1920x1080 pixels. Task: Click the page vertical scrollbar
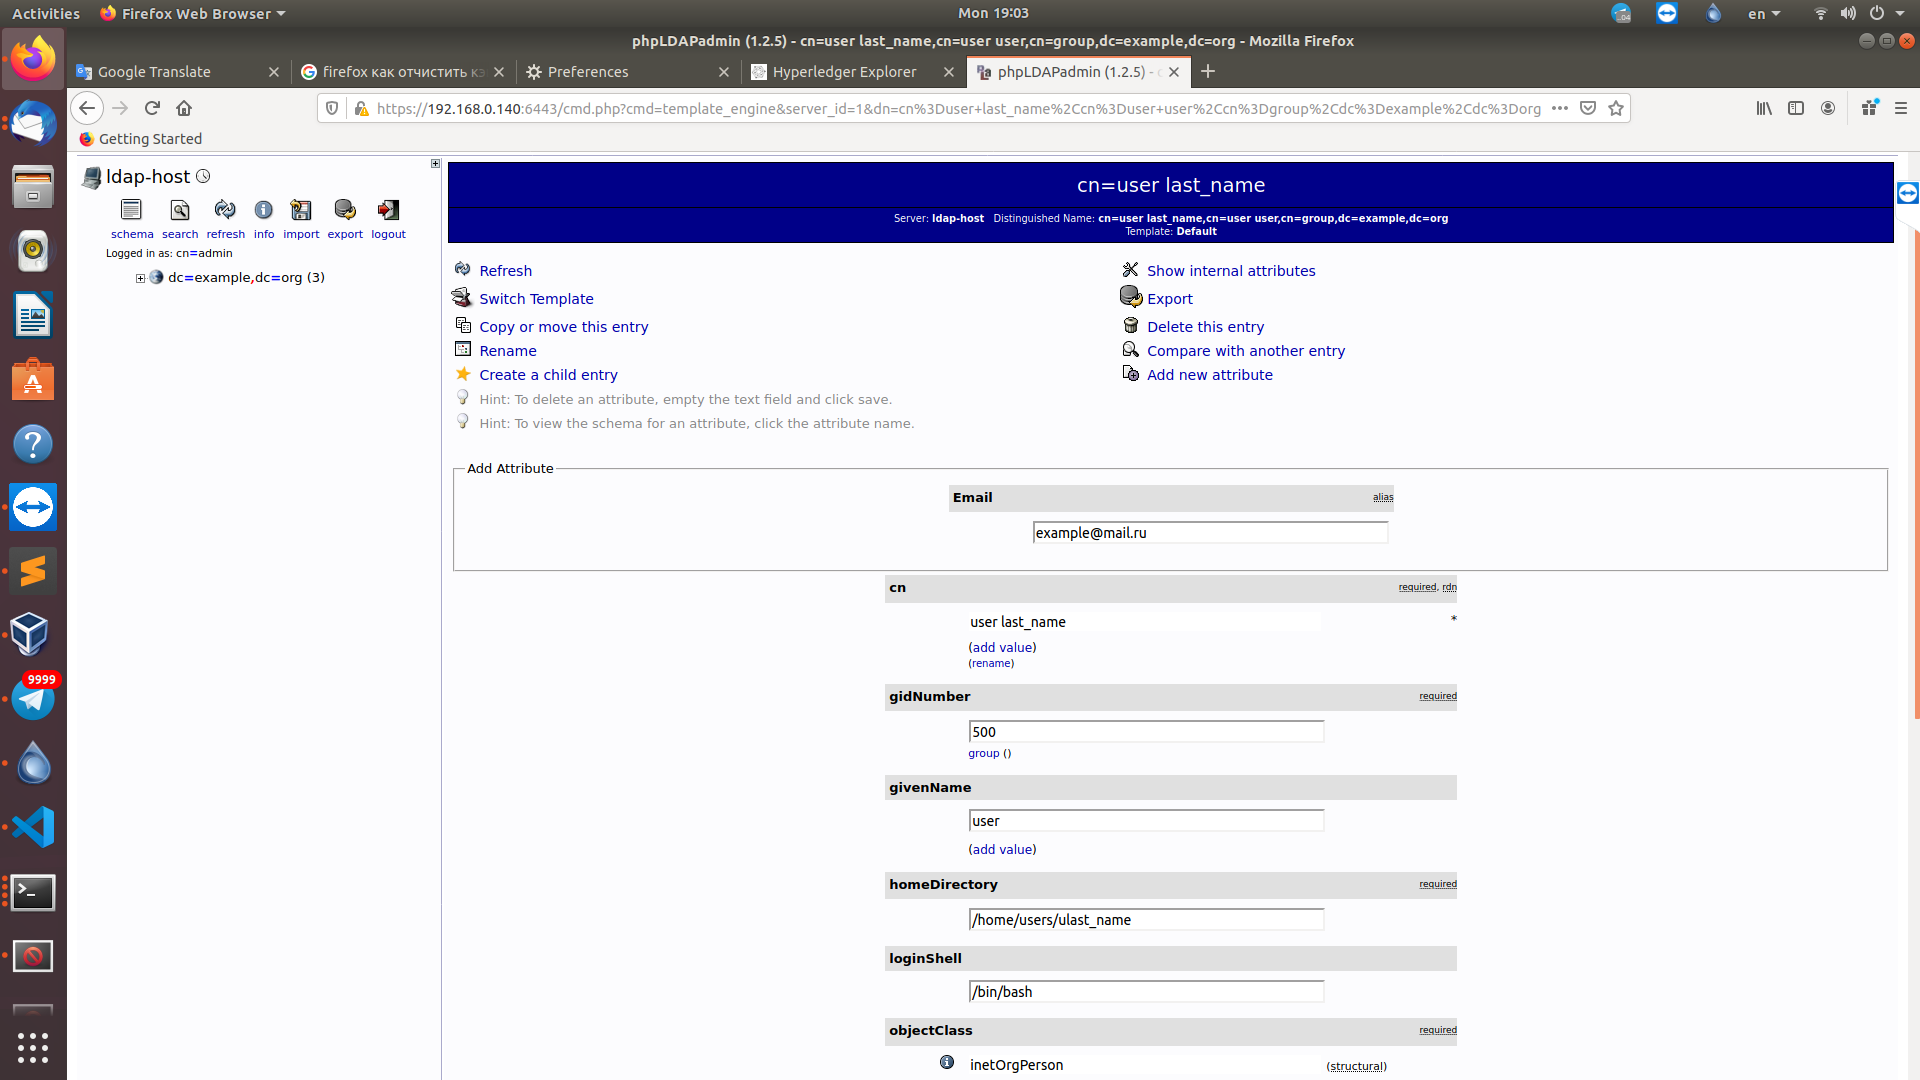(x=1916, y=470)
